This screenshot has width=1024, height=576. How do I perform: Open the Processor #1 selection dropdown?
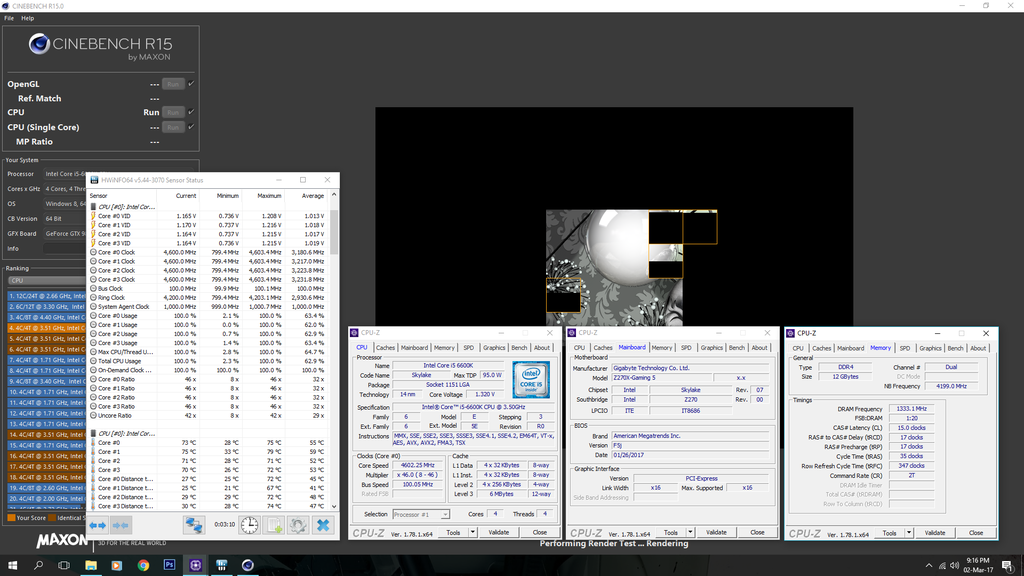click(423, 514)
